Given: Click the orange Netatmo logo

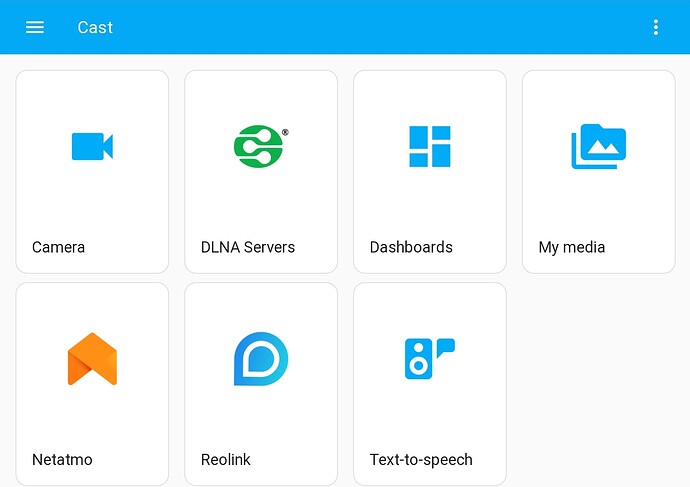Looking at the screenshot, I should click(92, 359).
